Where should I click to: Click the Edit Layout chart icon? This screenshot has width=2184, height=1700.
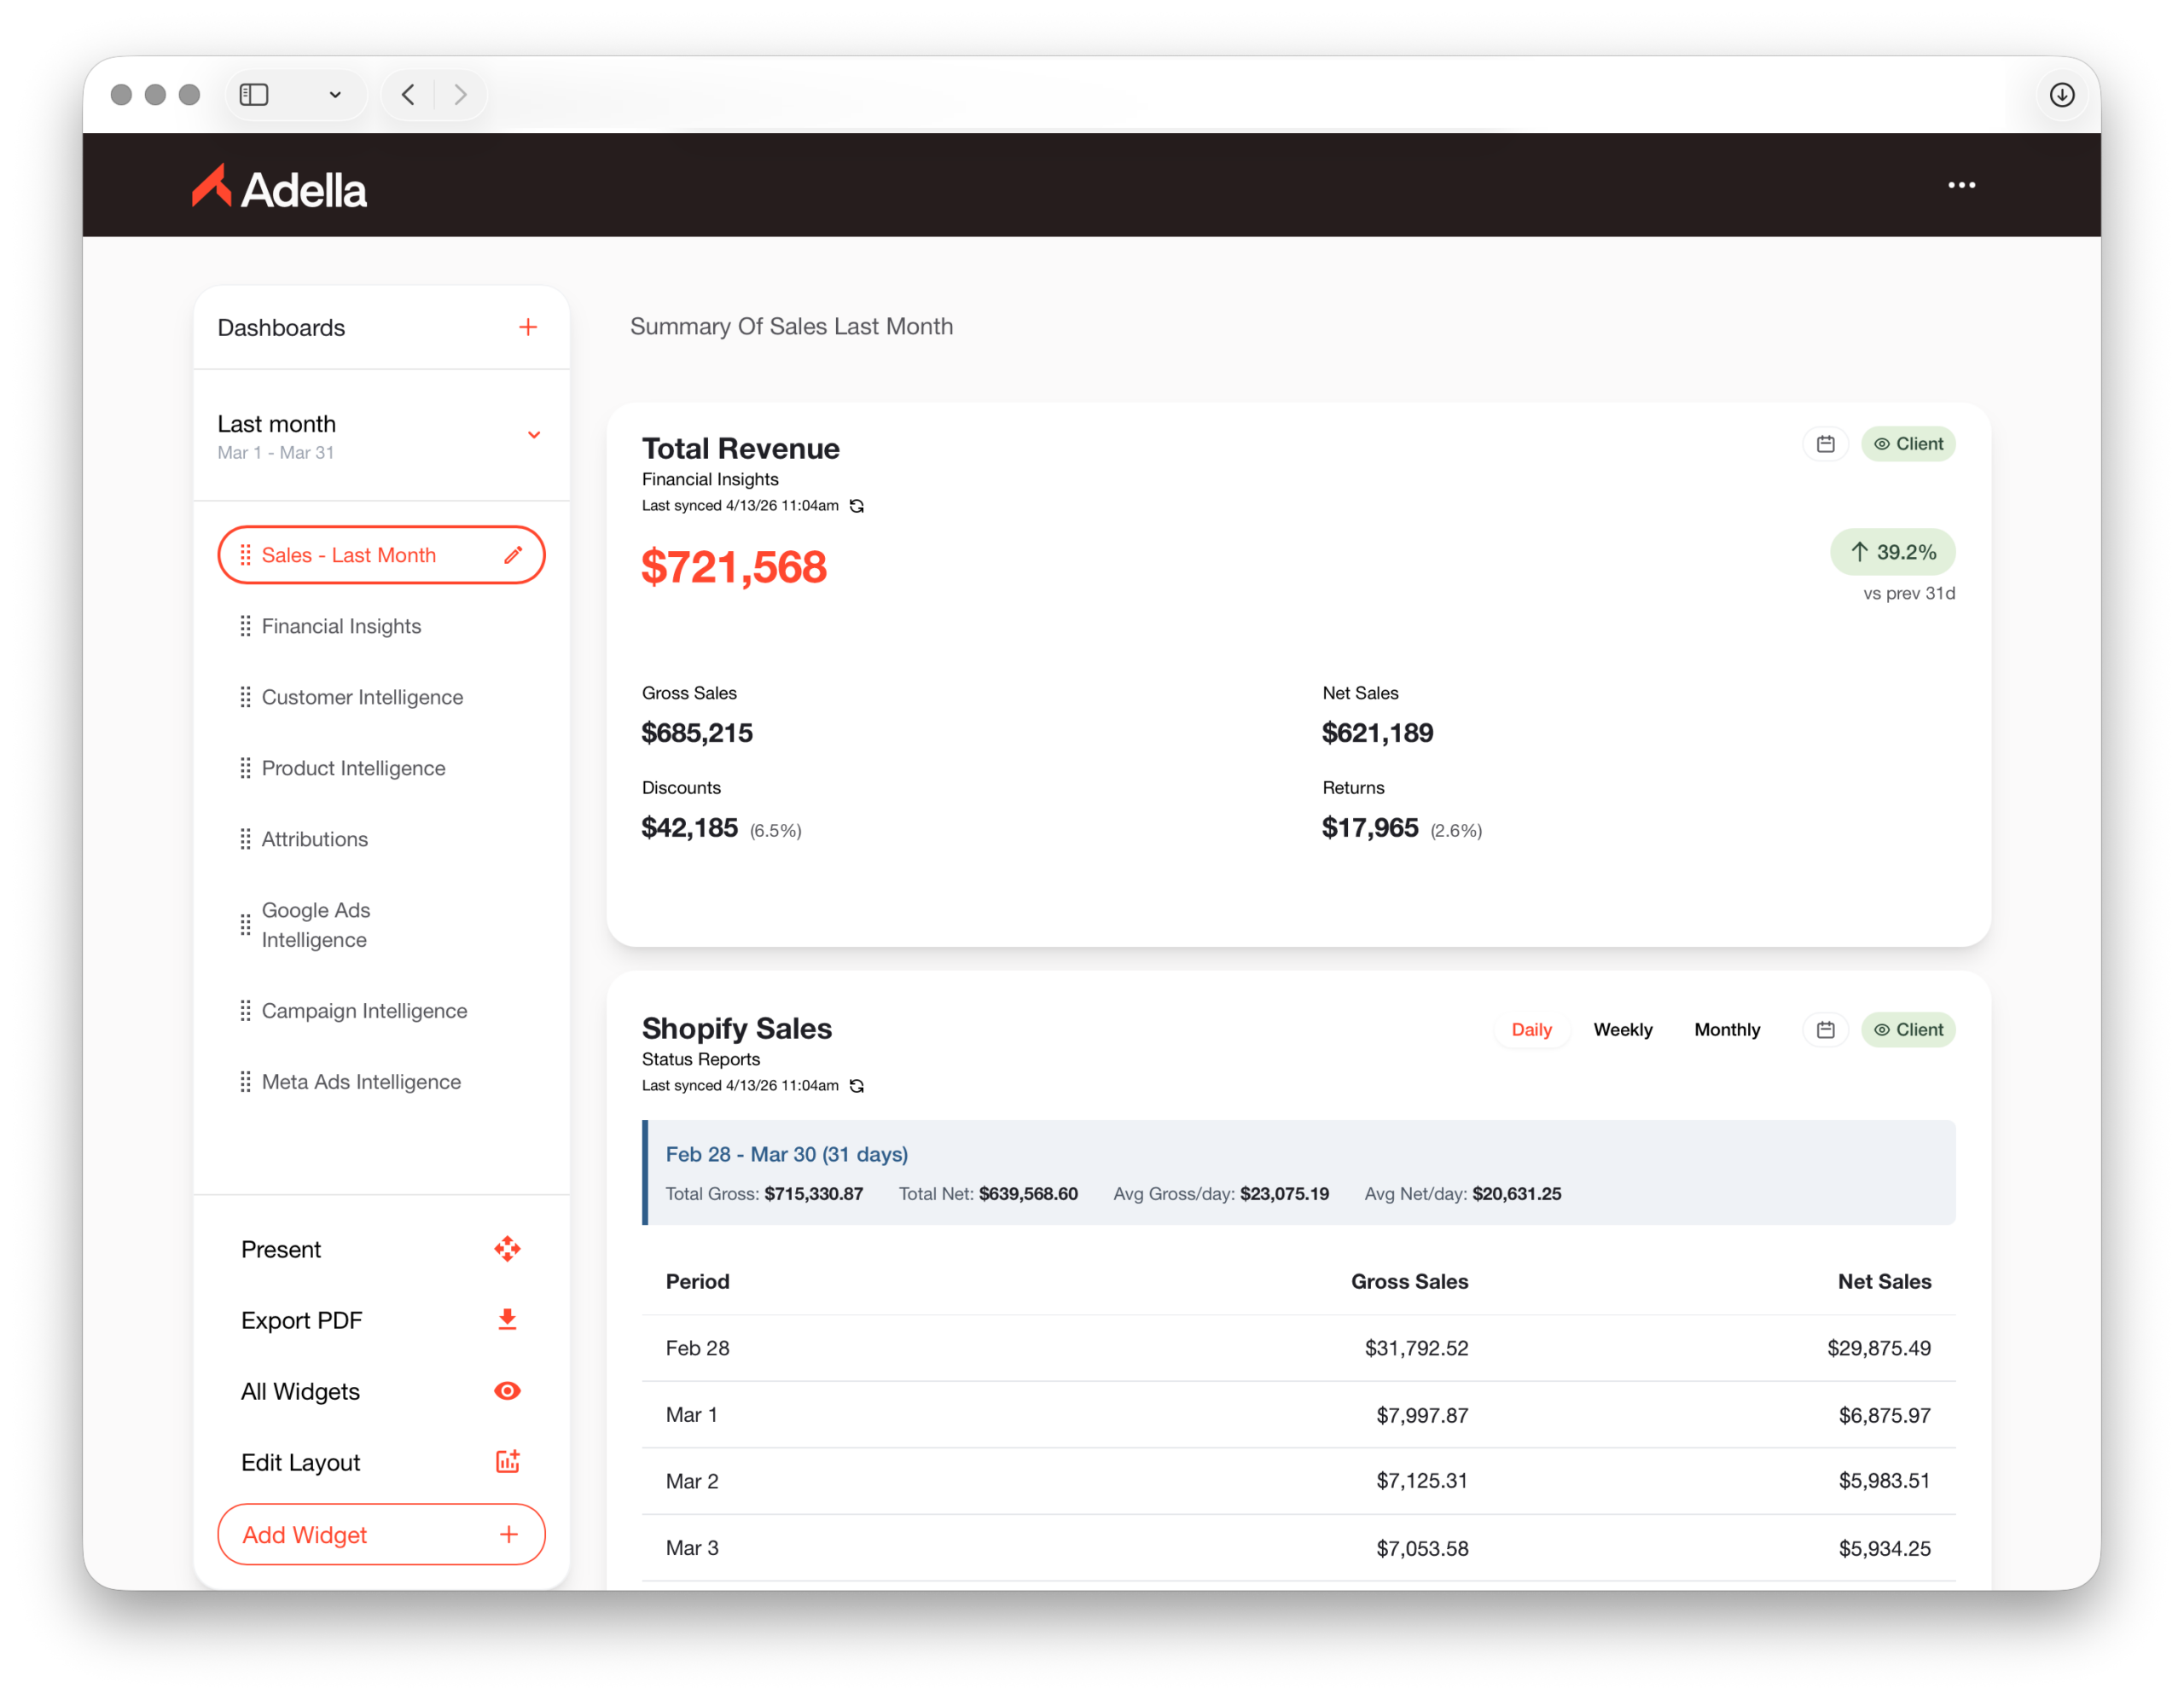(x=507, y=1462)
